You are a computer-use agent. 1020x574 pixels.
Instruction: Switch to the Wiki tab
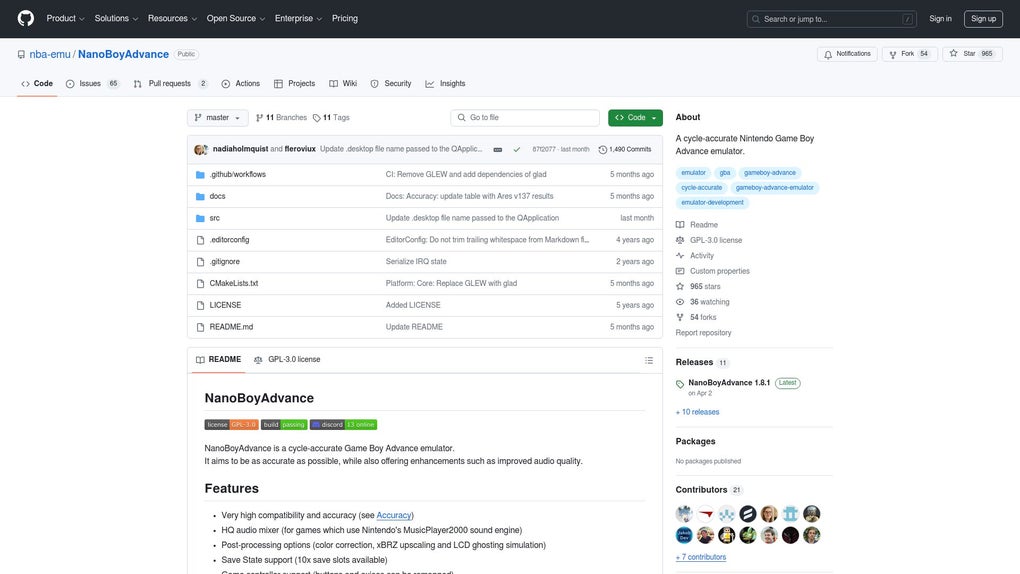pyautogui.click(x=343, y=83)
